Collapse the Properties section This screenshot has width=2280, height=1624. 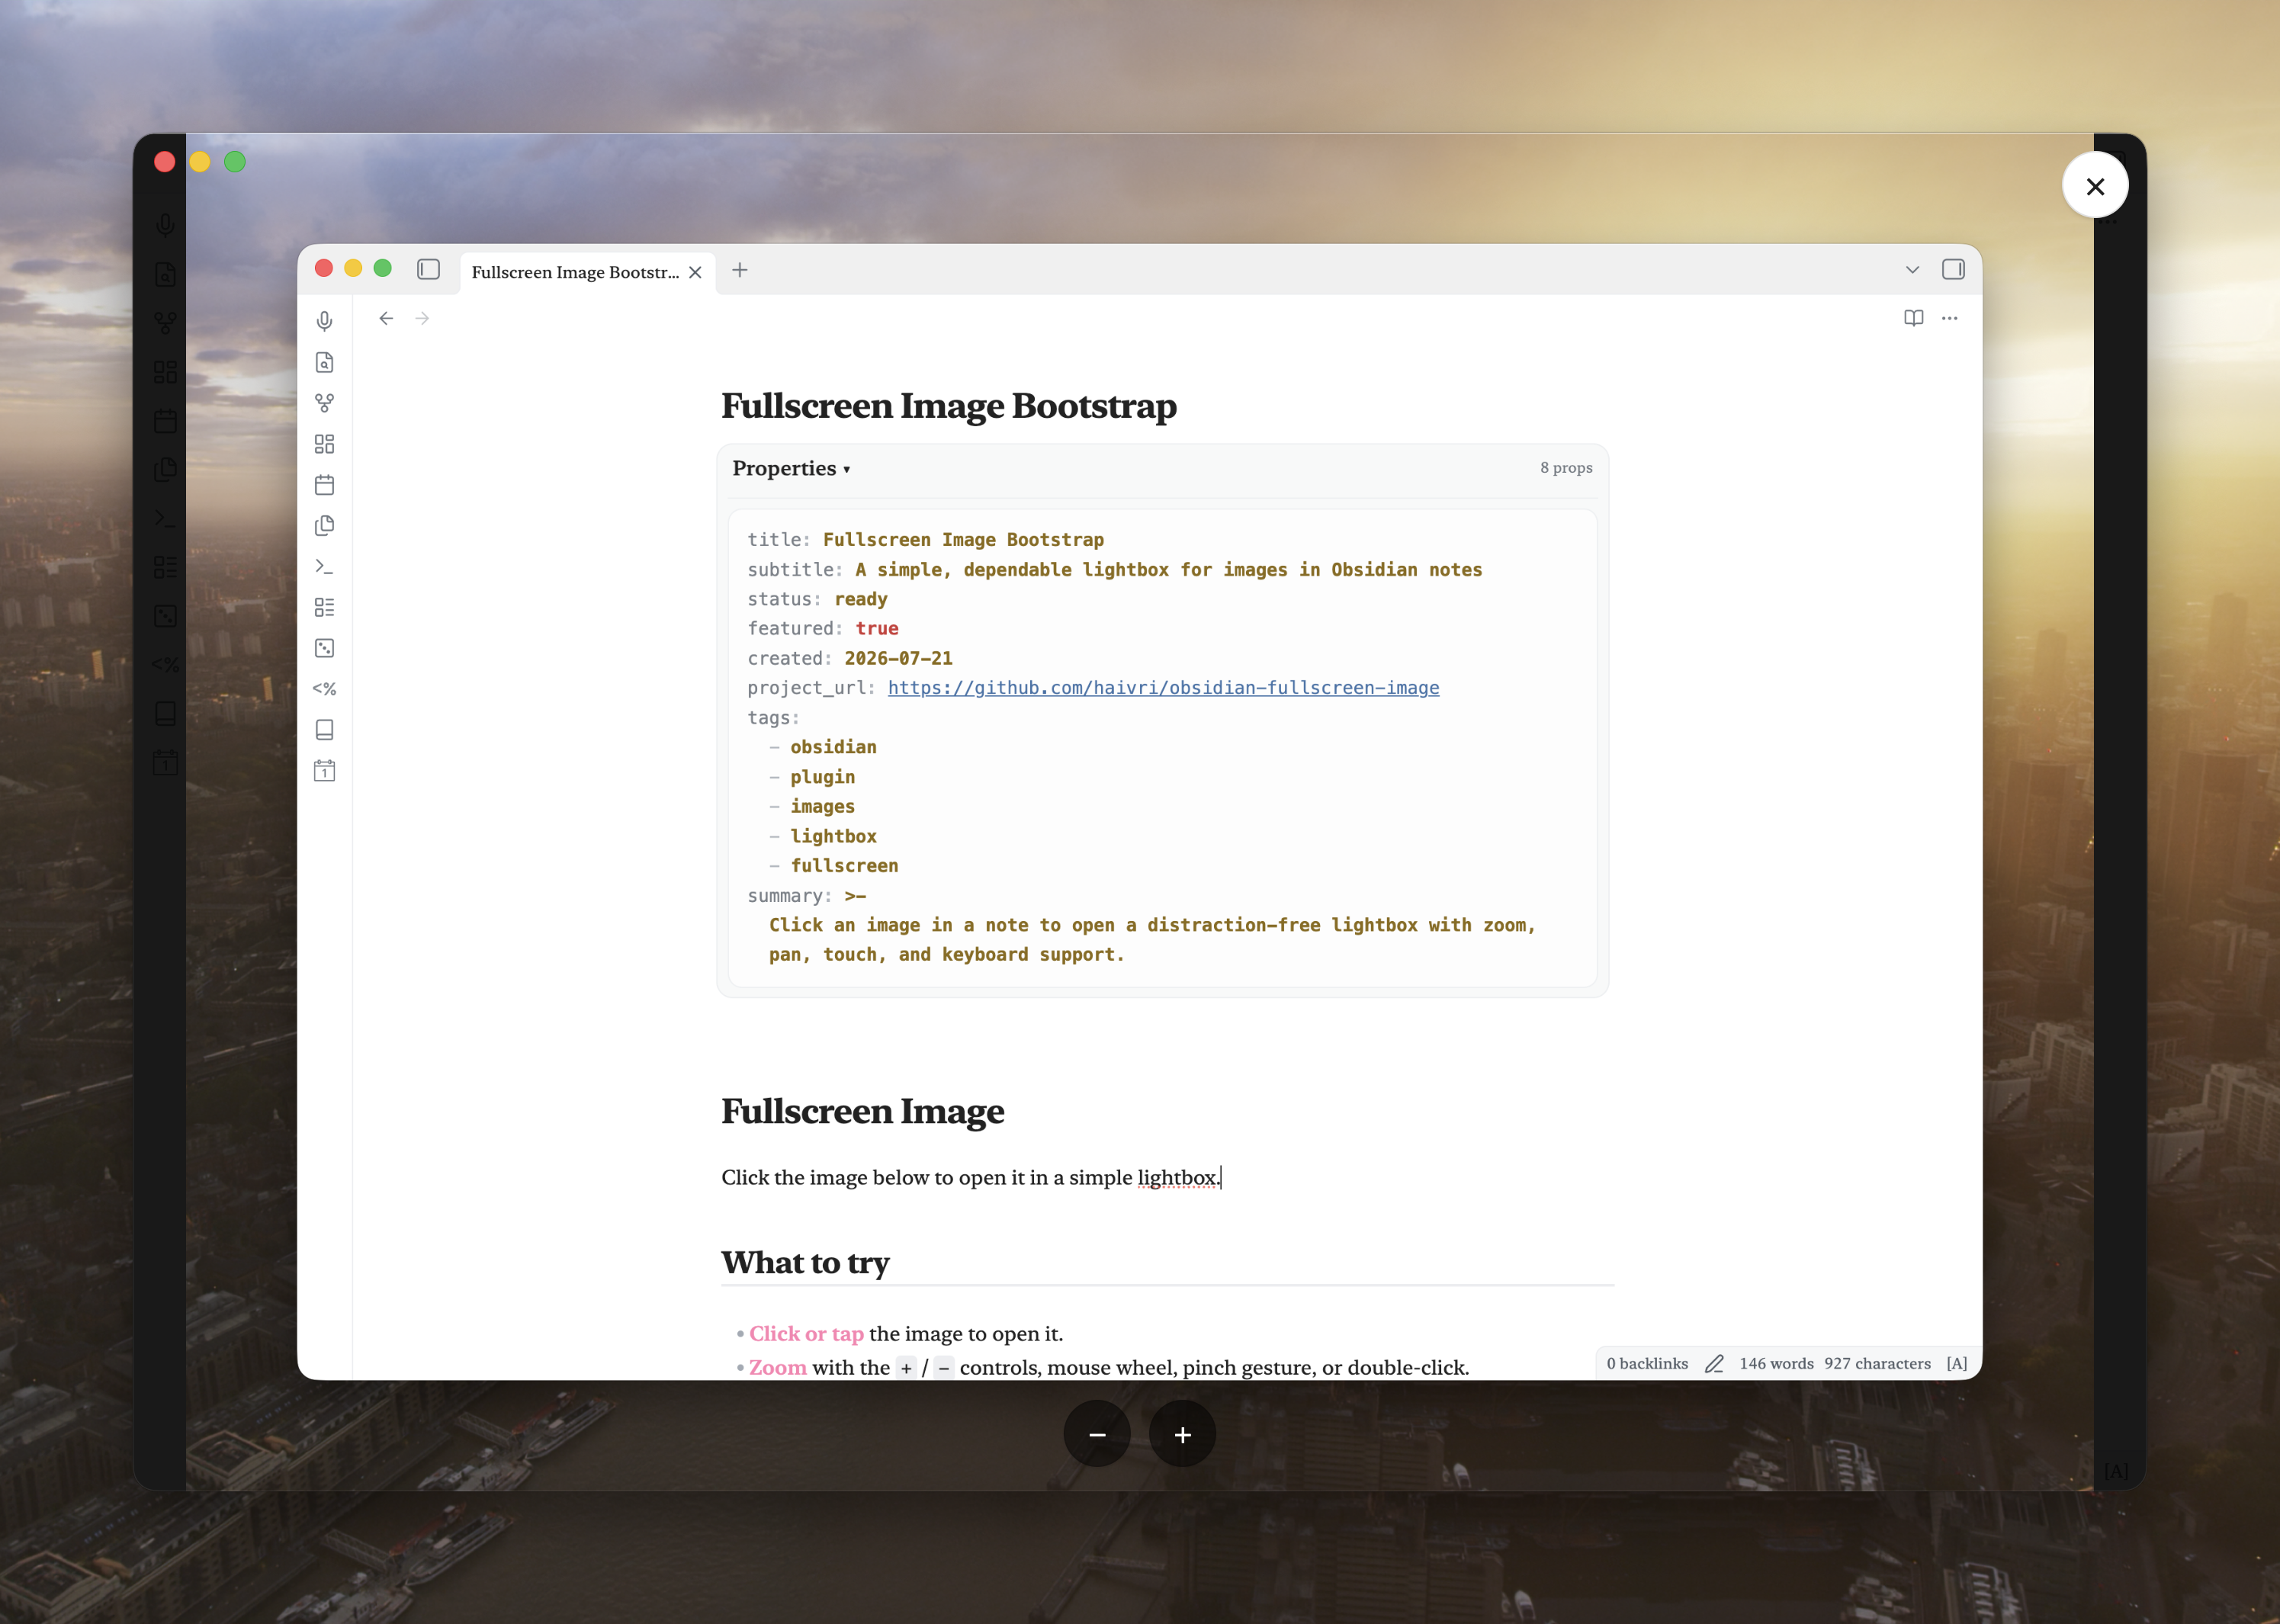pyautogui.click(x=791, y=468)
